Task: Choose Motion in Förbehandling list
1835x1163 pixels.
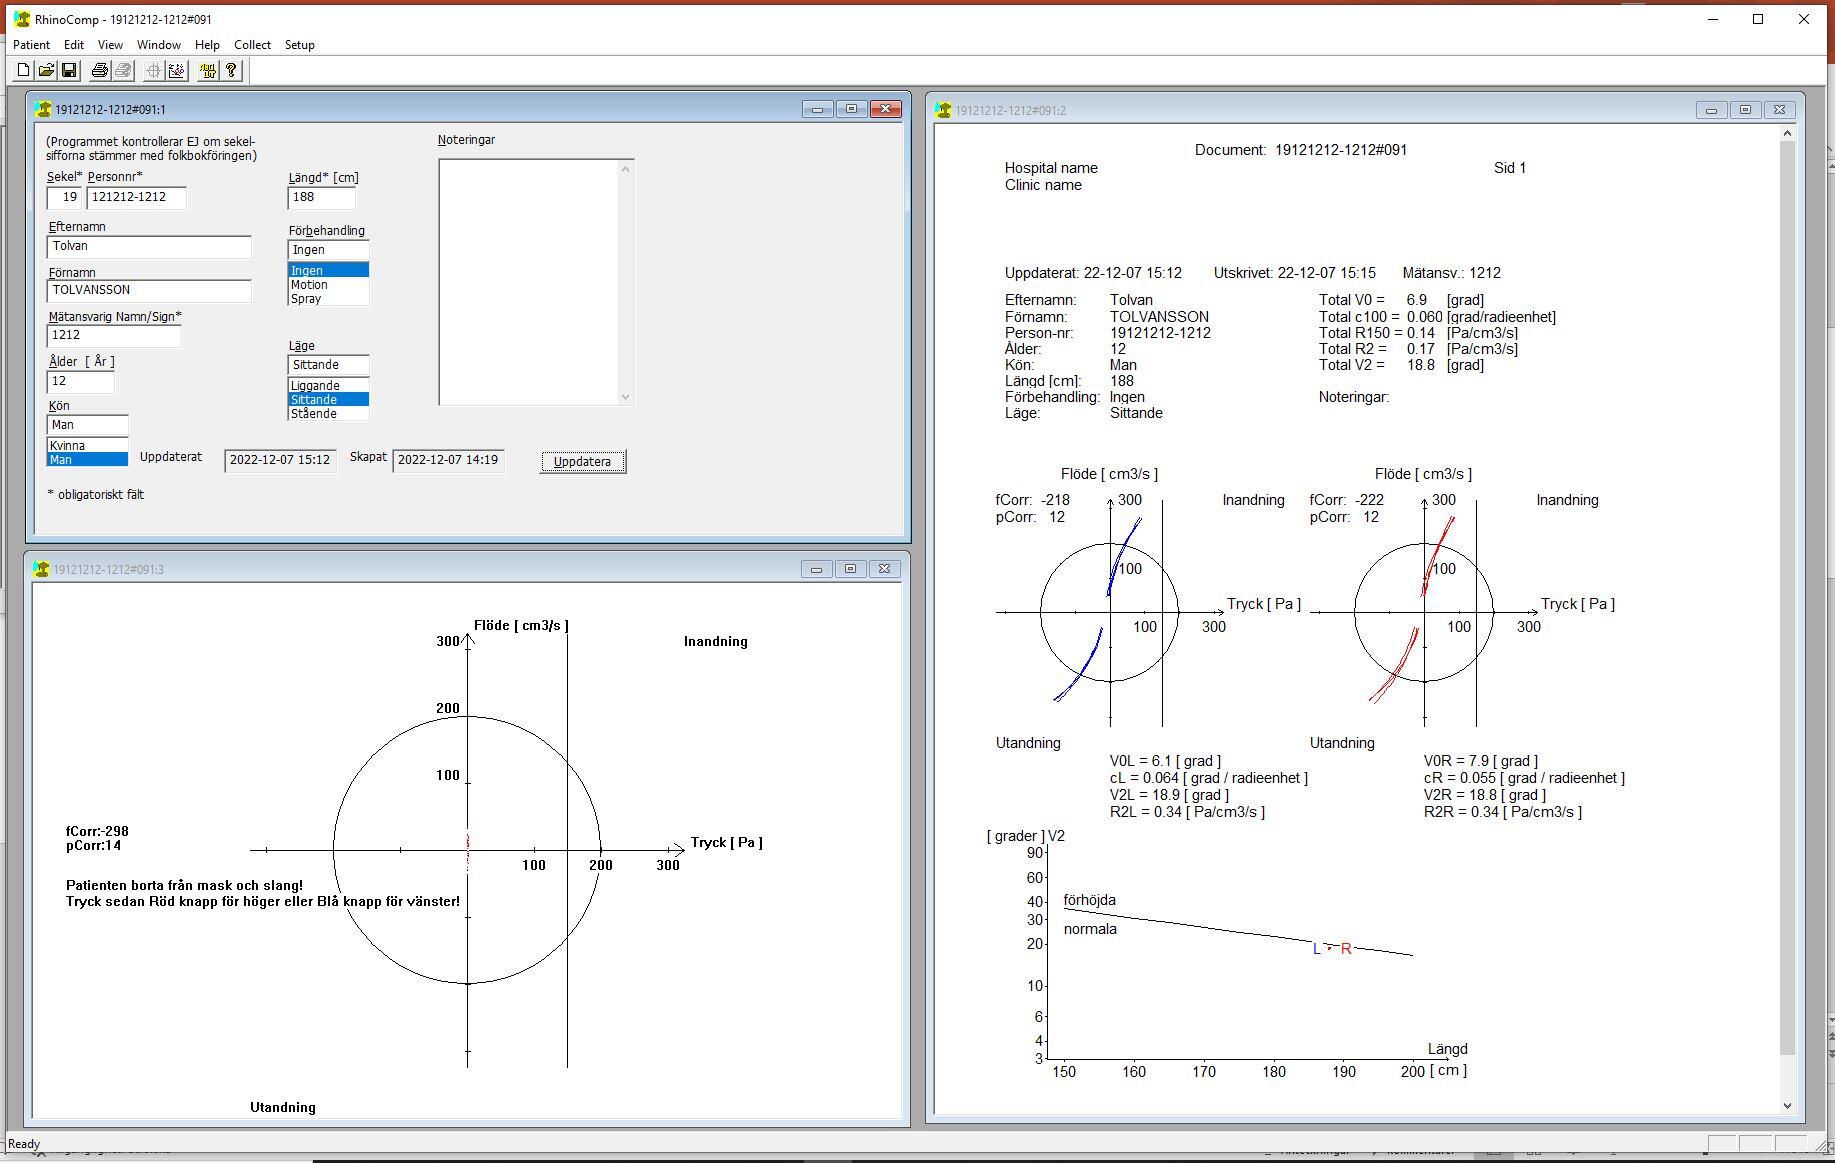Action: (327, 285)
